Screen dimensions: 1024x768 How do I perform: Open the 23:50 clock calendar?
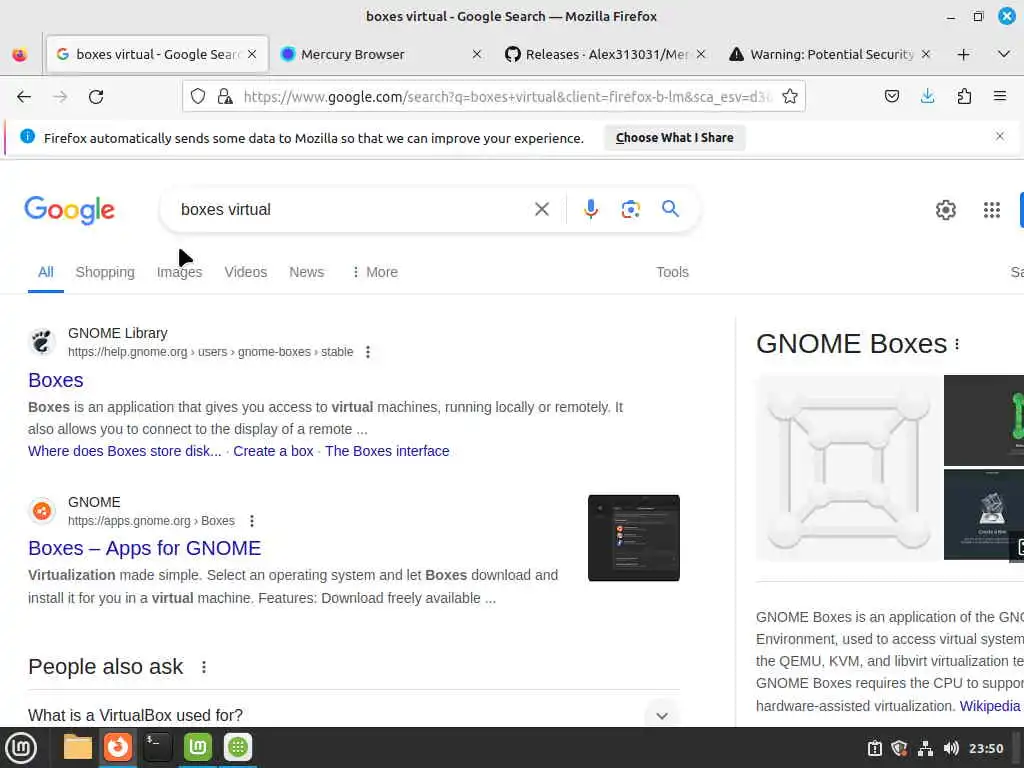click(985, 748)
